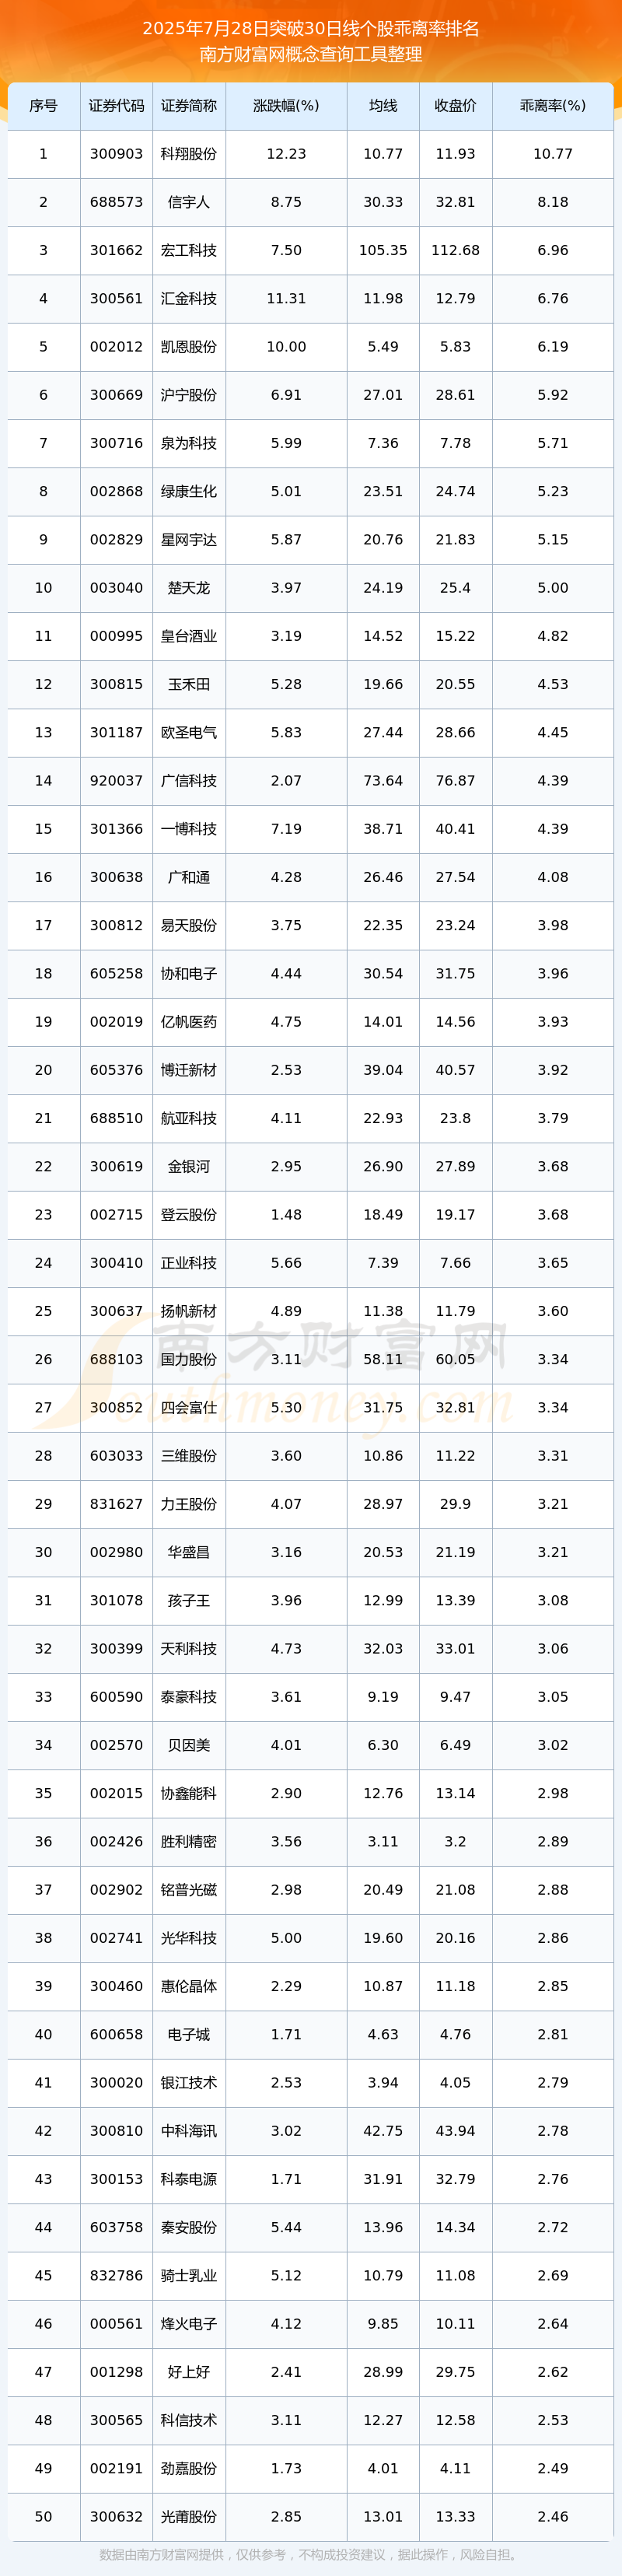Select stock name 胜利精密

pyautogui.click(x=189, y=1842)
